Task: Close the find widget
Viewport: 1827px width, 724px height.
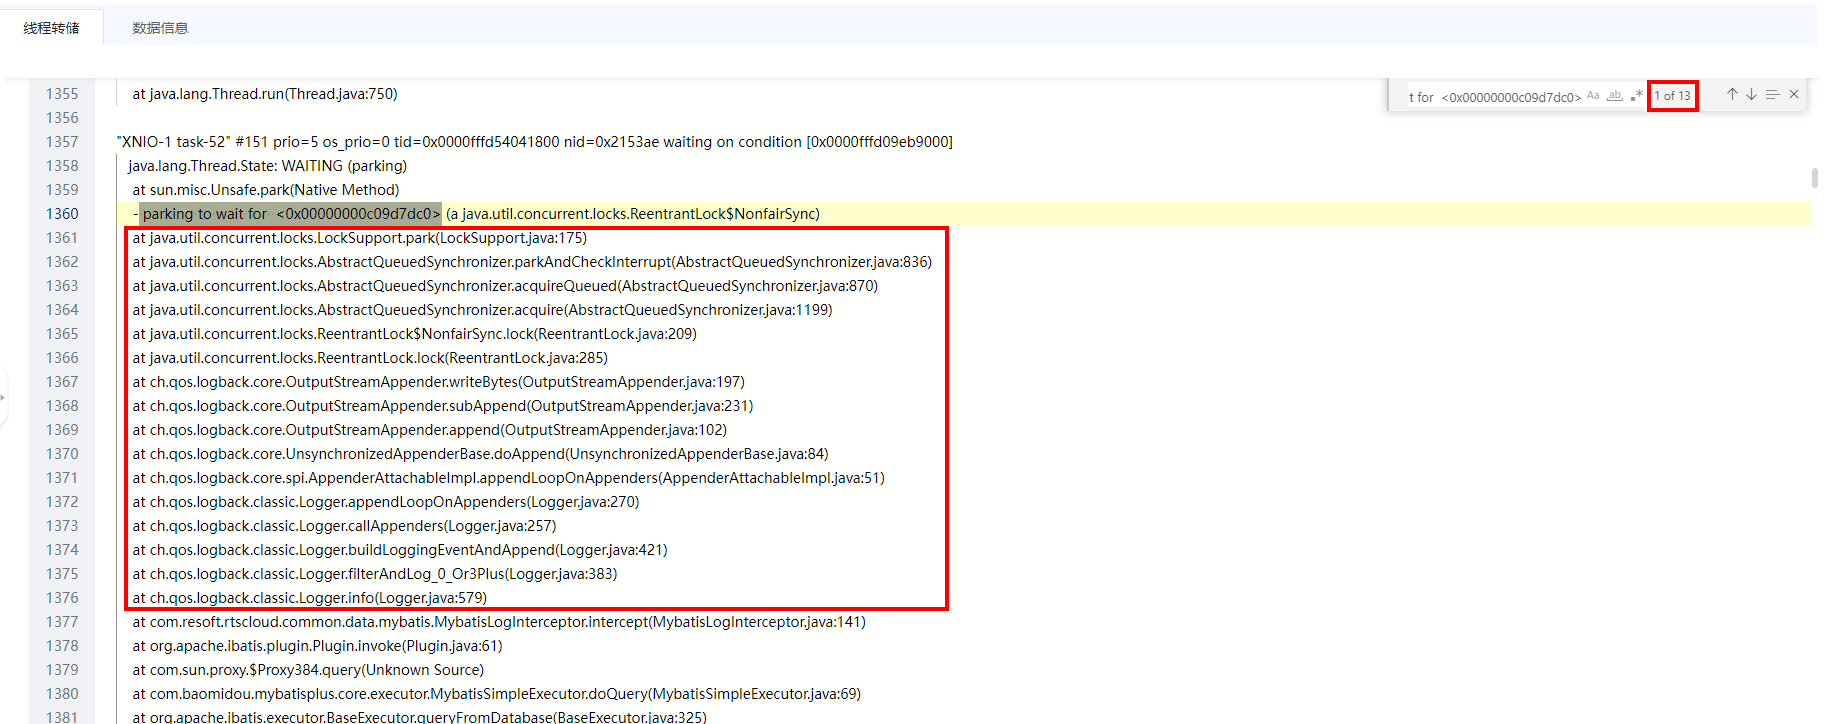Action: 1794,95
